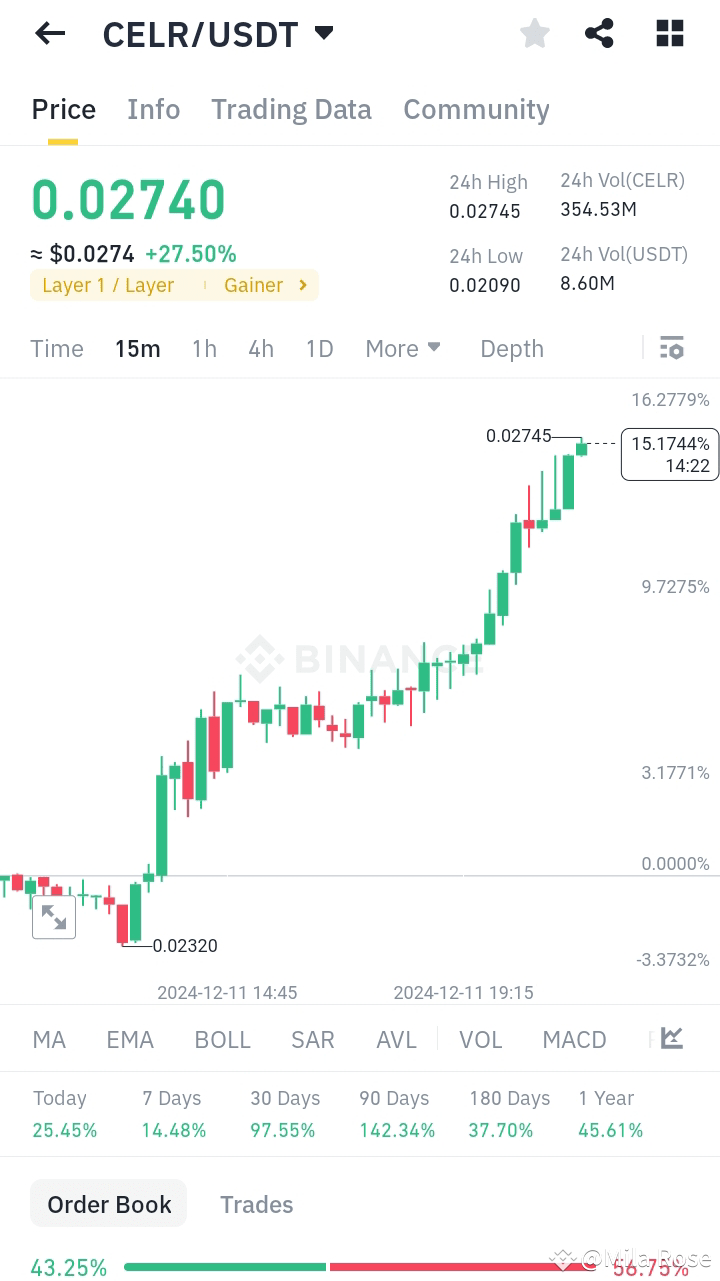Tap the star to favorite CELR/USDT
720x1281 pixels.
534,33
